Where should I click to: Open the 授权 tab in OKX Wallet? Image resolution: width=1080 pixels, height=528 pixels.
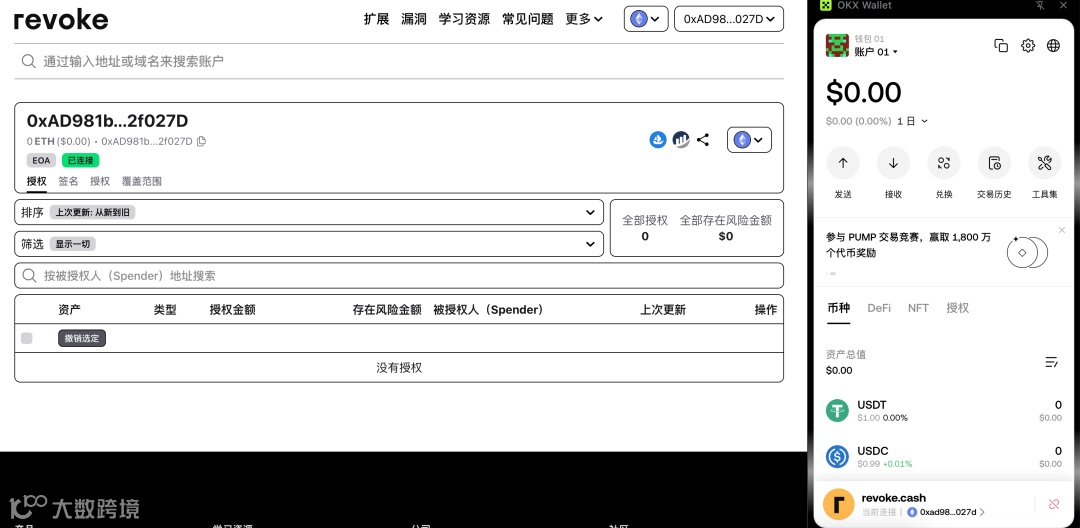(957, 308)
